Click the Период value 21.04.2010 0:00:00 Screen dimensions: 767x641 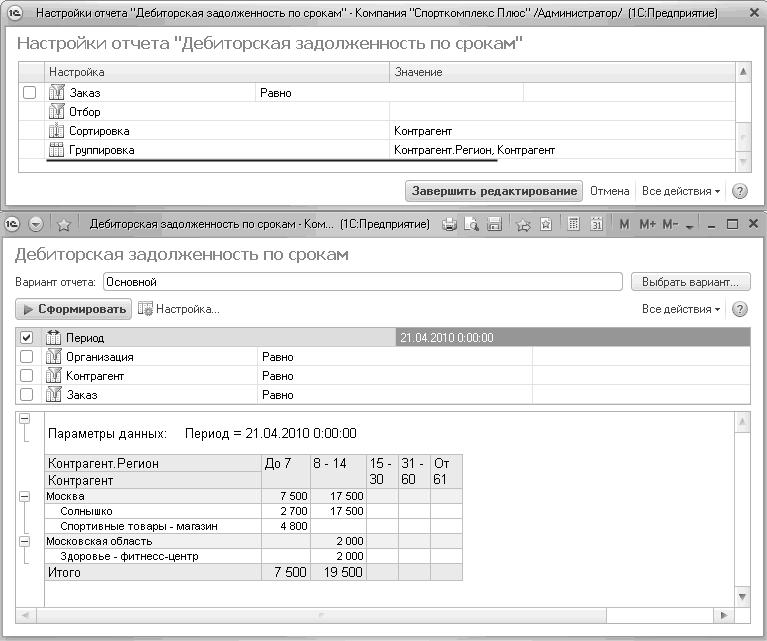(572, 338)
